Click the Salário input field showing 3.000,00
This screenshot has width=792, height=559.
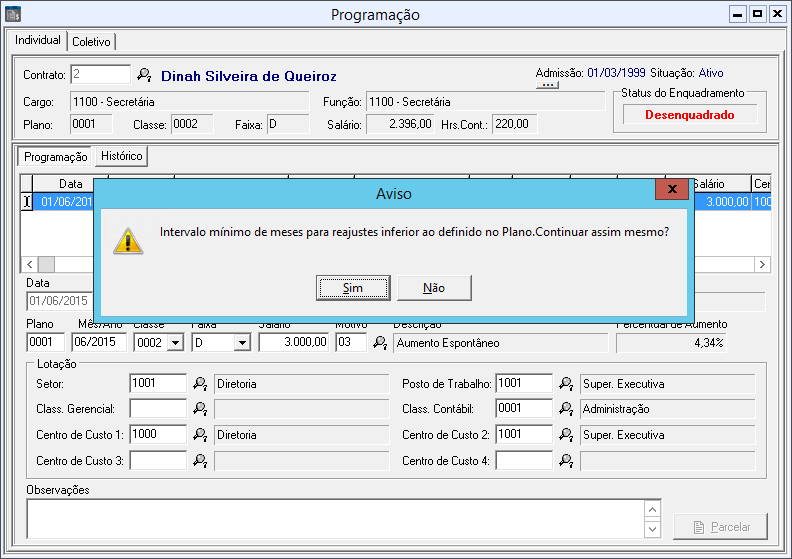pos(294,342)
